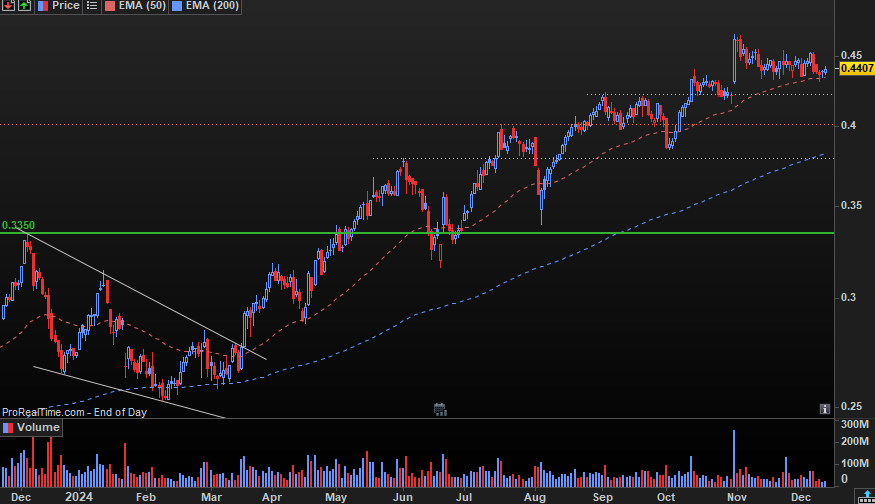Click the red down-arrow page icon

click(8, 6)
